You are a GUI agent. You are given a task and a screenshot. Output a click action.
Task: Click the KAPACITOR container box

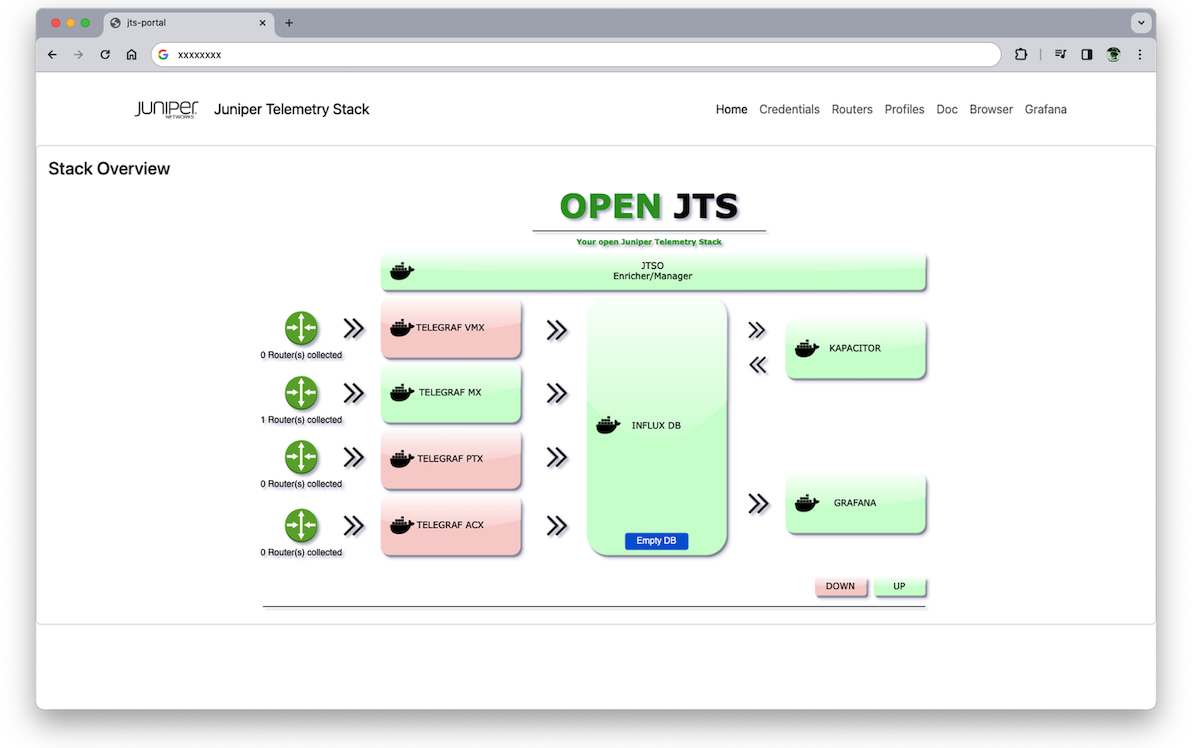[856, 349]
